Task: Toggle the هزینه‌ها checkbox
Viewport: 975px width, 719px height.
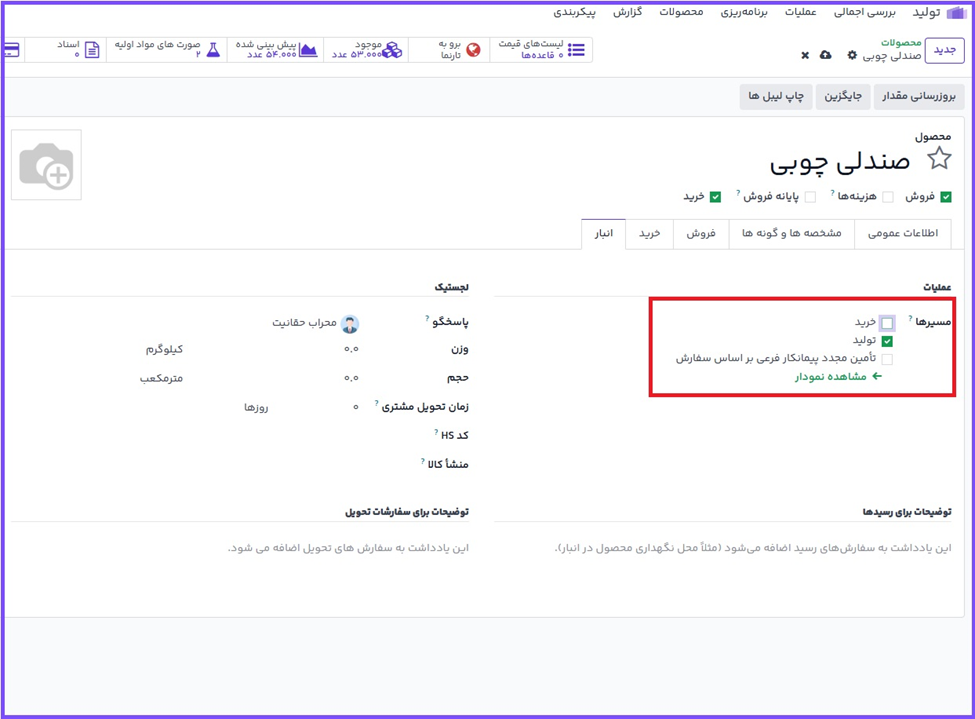Action: [x=887, y=197]
